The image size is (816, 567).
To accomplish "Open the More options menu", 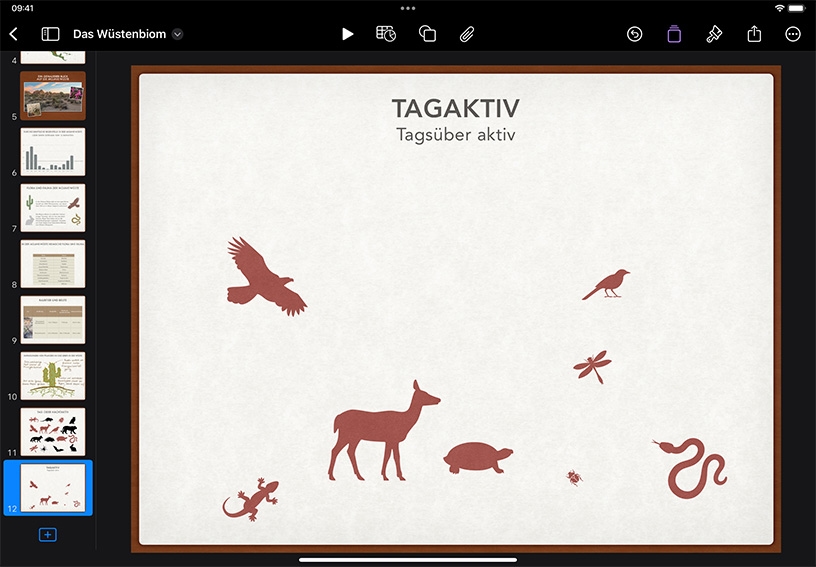I will [x=793, y=34].
